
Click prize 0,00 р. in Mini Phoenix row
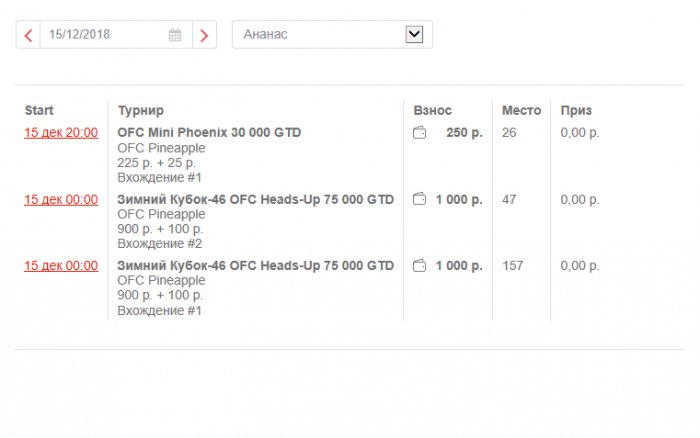pyautogui.click(x=580, y=133)
